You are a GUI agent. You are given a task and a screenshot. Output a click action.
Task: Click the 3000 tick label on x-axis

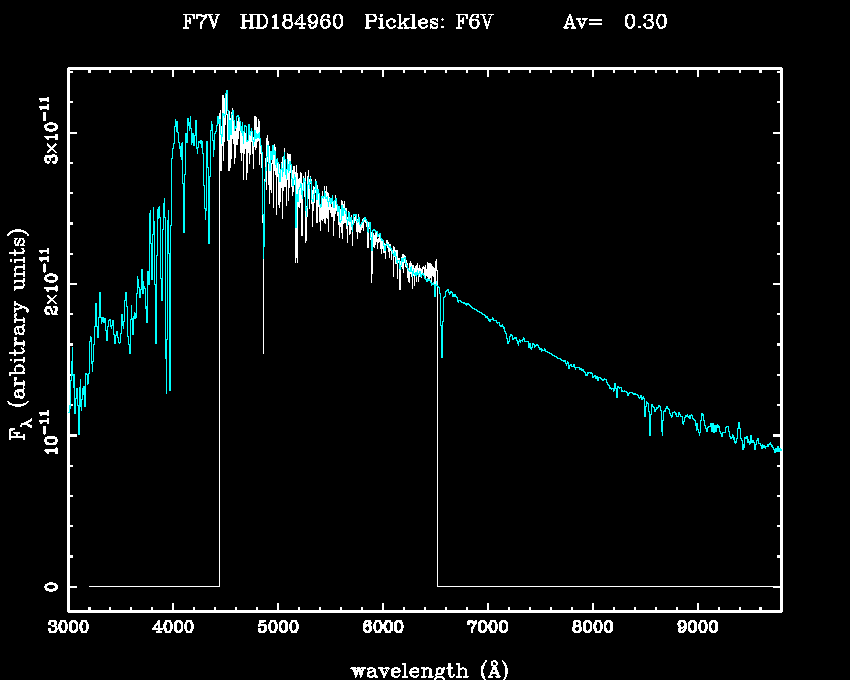click(x=68, y=628)
